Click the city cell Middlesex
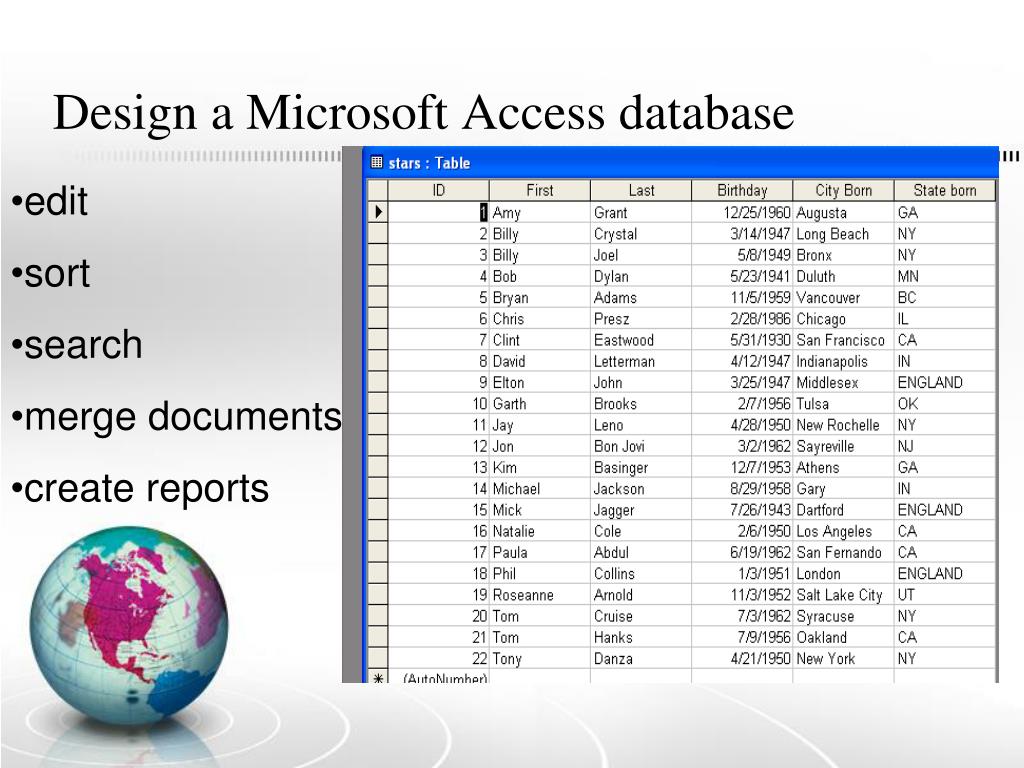The image size is (1024, 768). click(x=844, y=382)
